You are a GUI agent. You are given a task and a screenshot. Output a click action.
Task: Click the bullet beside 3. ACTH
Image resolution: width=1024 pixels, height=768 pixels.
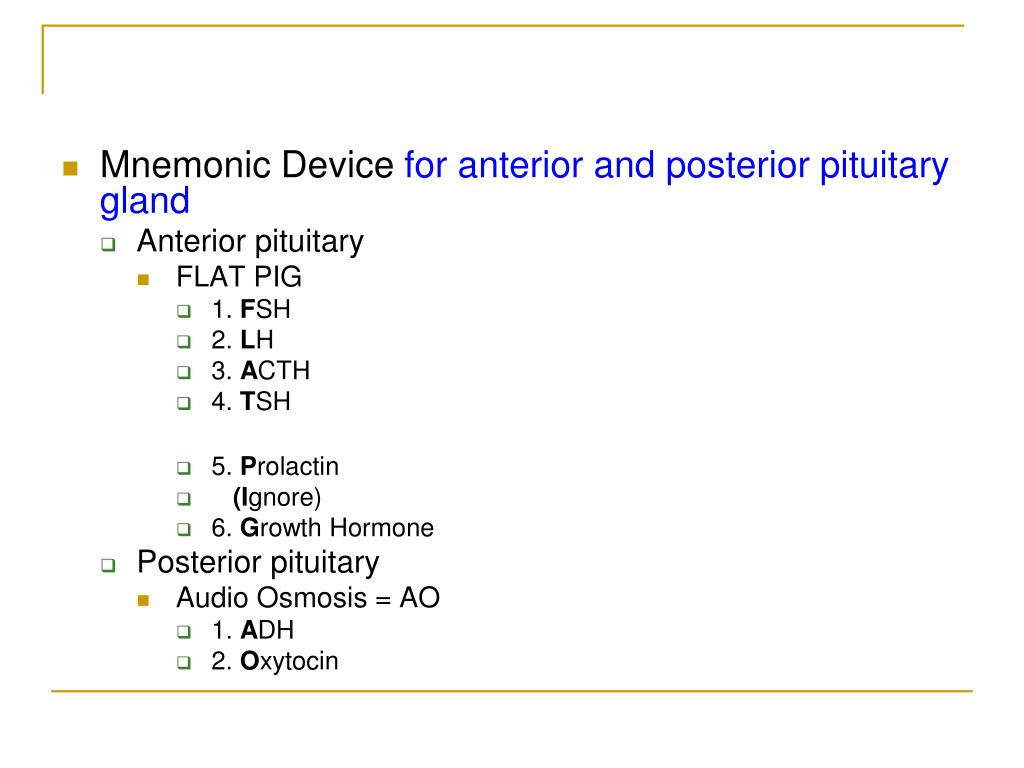click(x=184, y=372)
